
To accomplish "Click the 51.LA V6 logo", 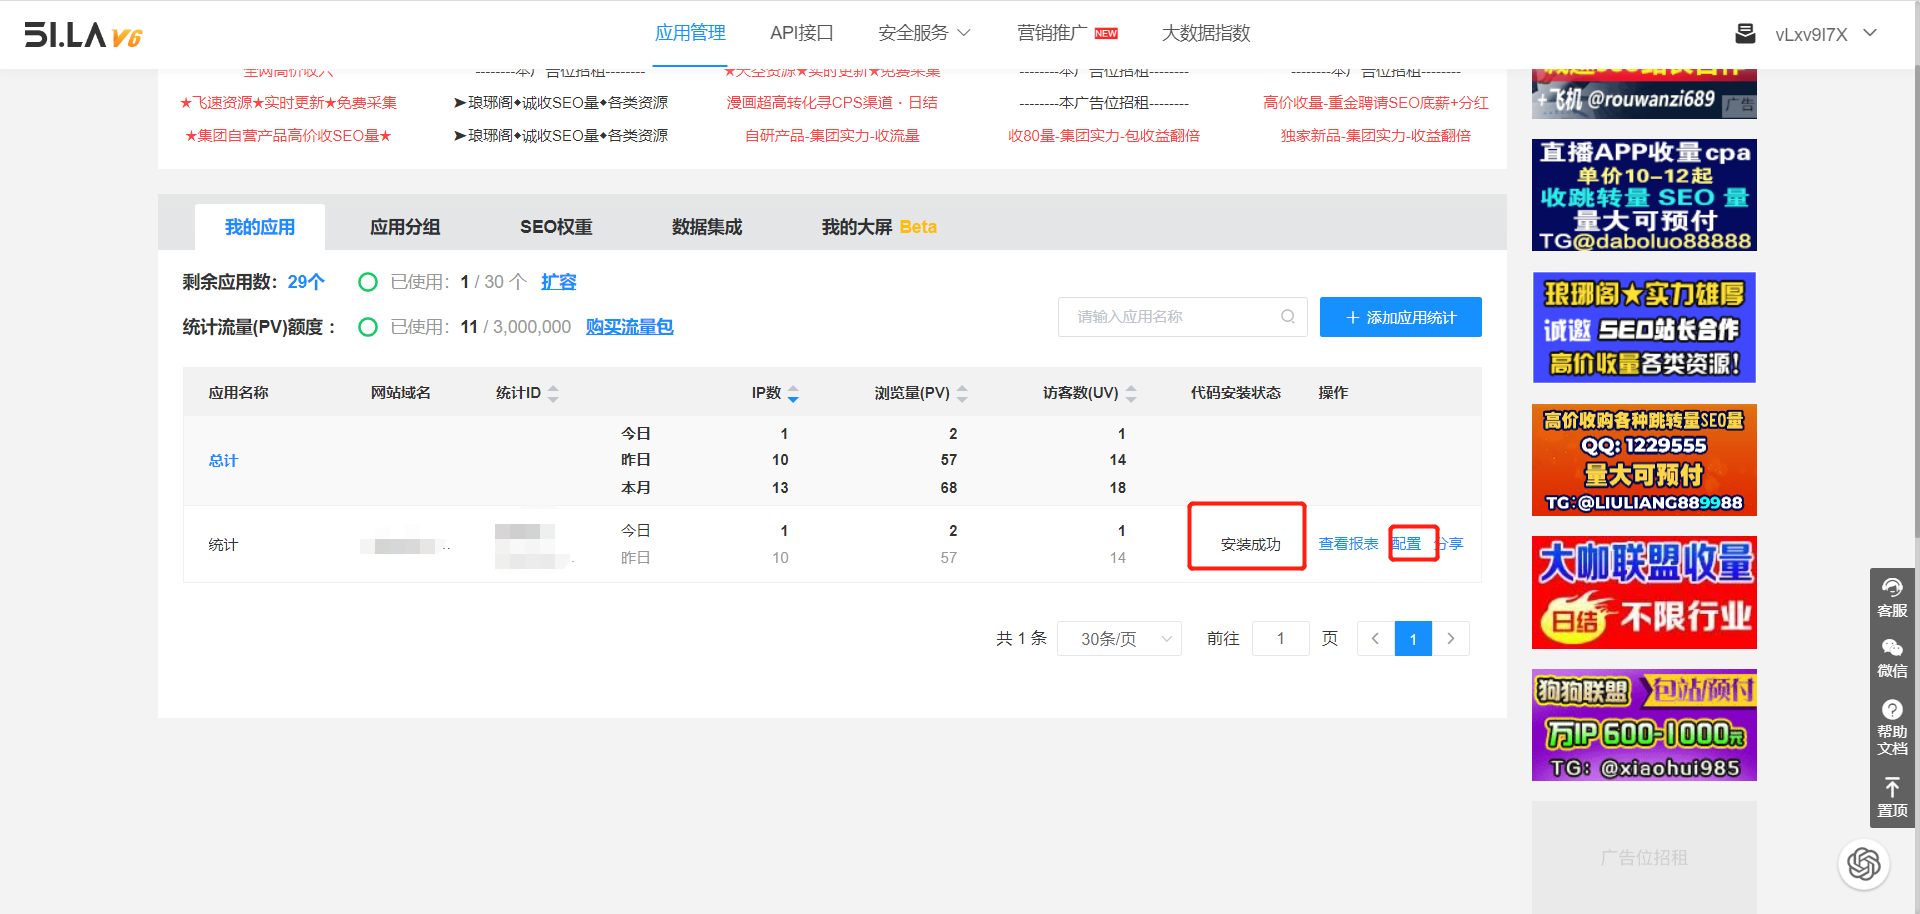I will [x=84, y=35].
